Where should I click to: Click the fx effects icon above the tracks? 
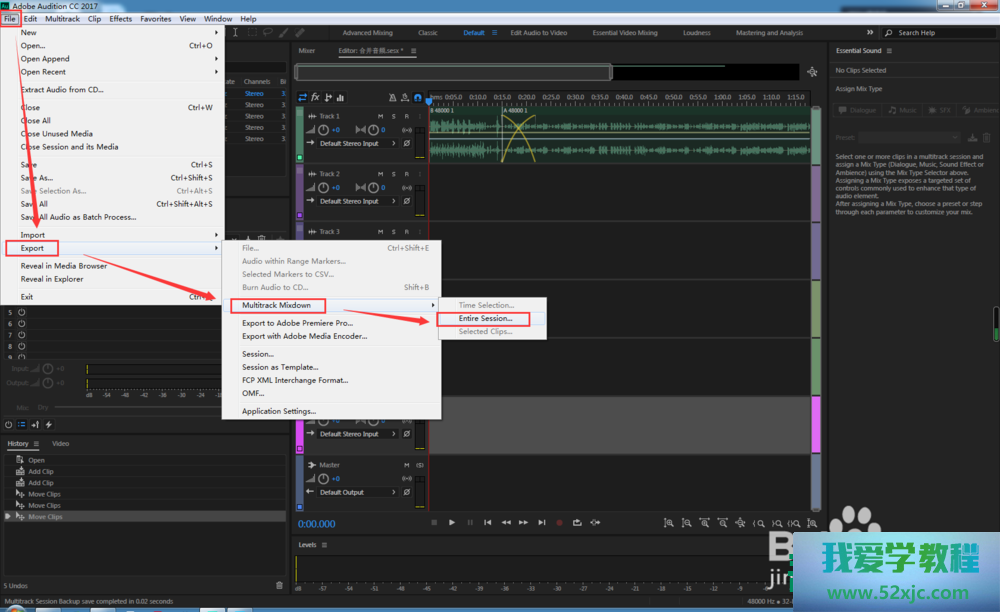click(x=315, y=97)
